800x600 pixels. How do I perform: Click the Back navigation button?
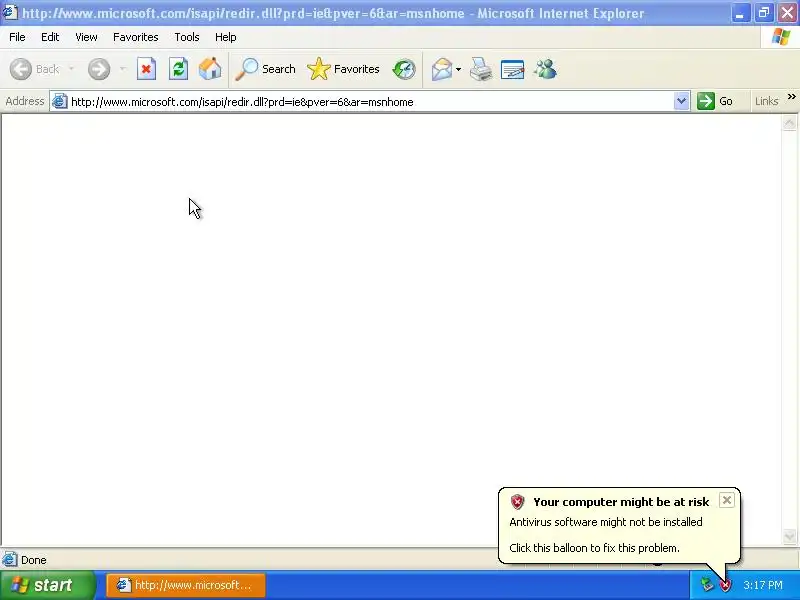(x=35, y=69)
